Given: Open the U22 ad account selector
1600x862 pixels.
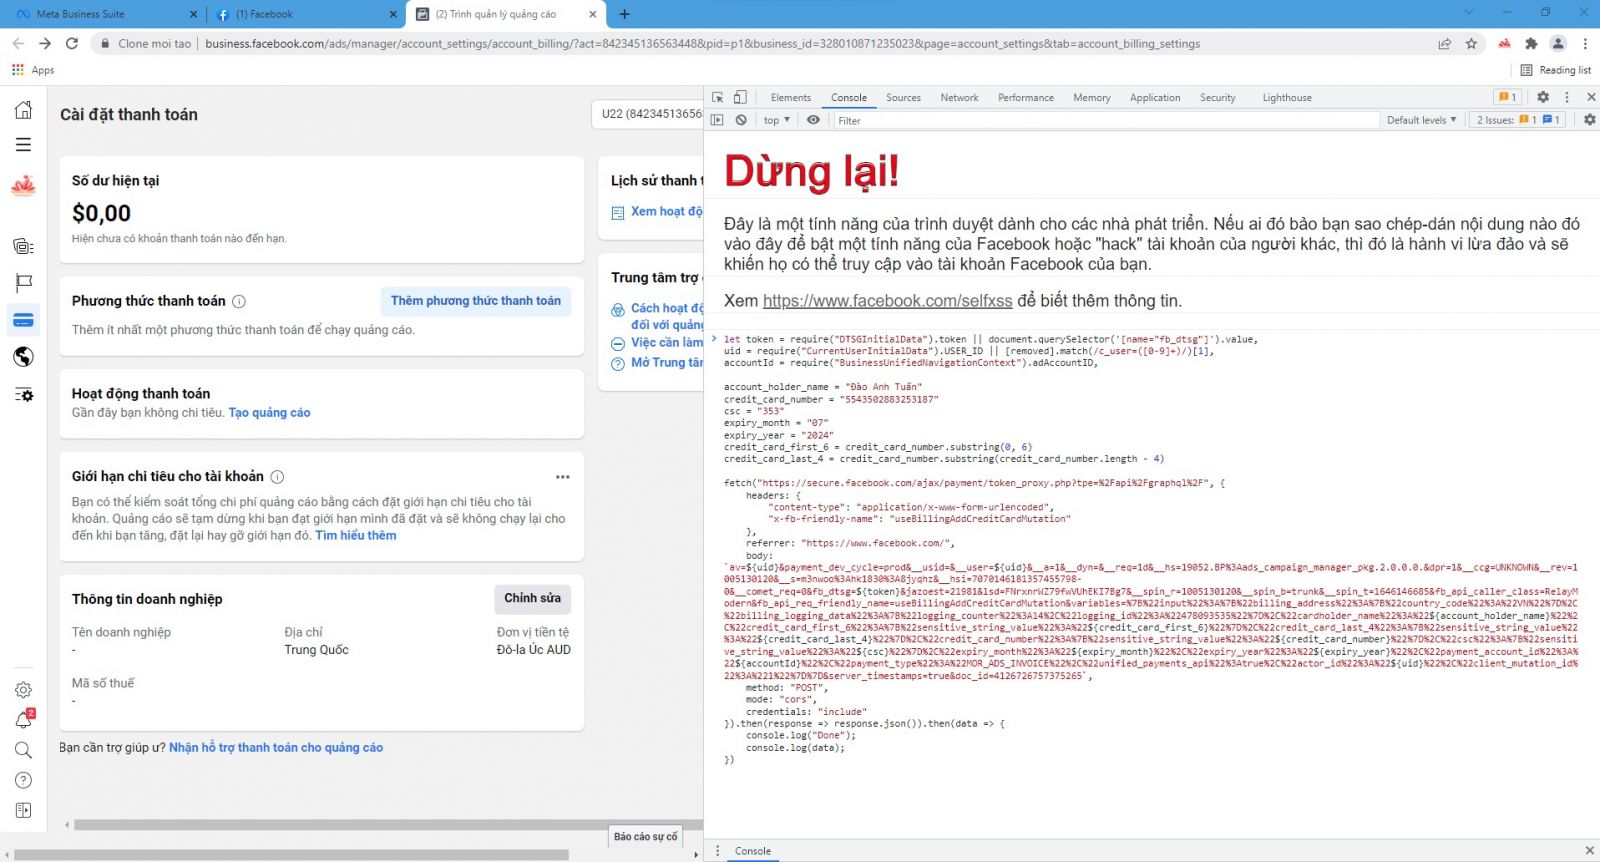Looking at the screenshot, I should (648, 114).
